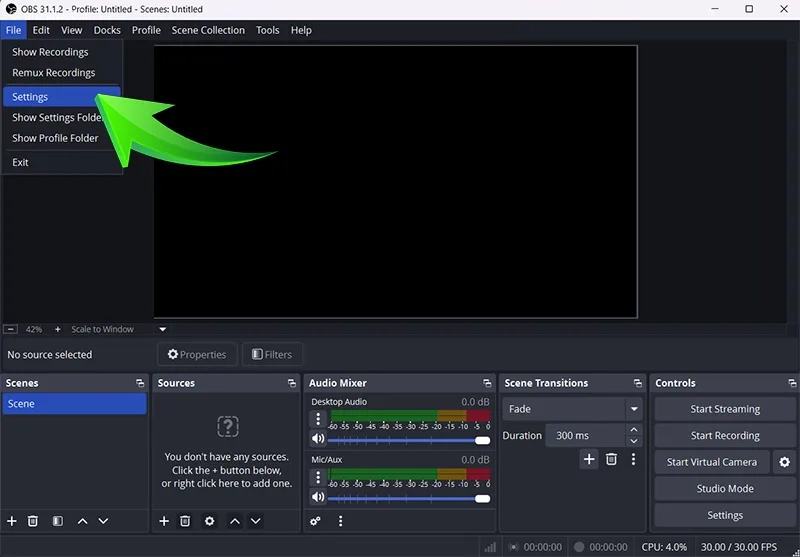Select Settings in the File menu
800x557 pixels.
30,97
